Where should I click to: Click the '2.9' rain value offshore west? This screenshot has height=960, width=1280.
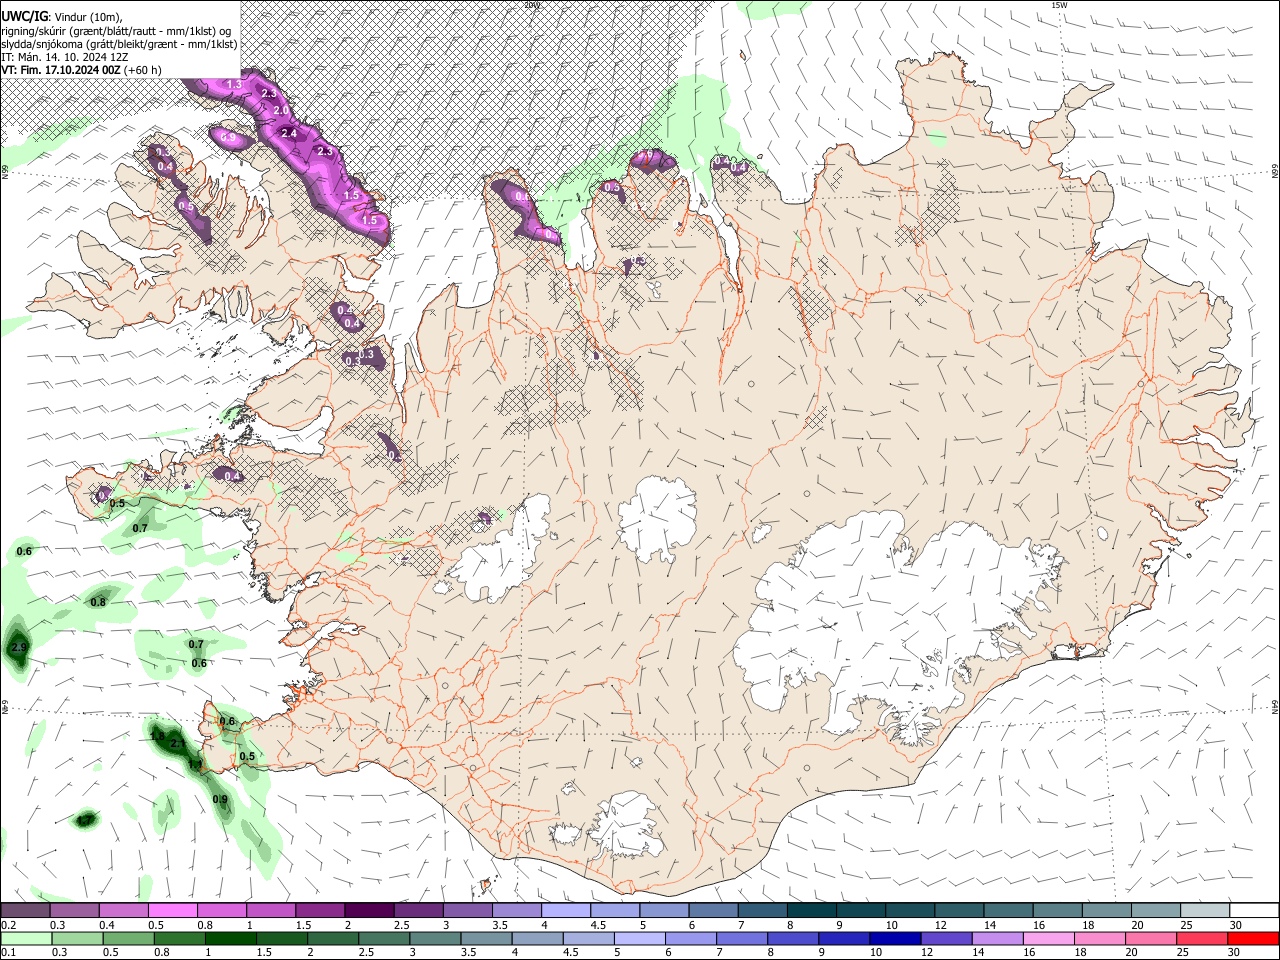tap(18, 649)
